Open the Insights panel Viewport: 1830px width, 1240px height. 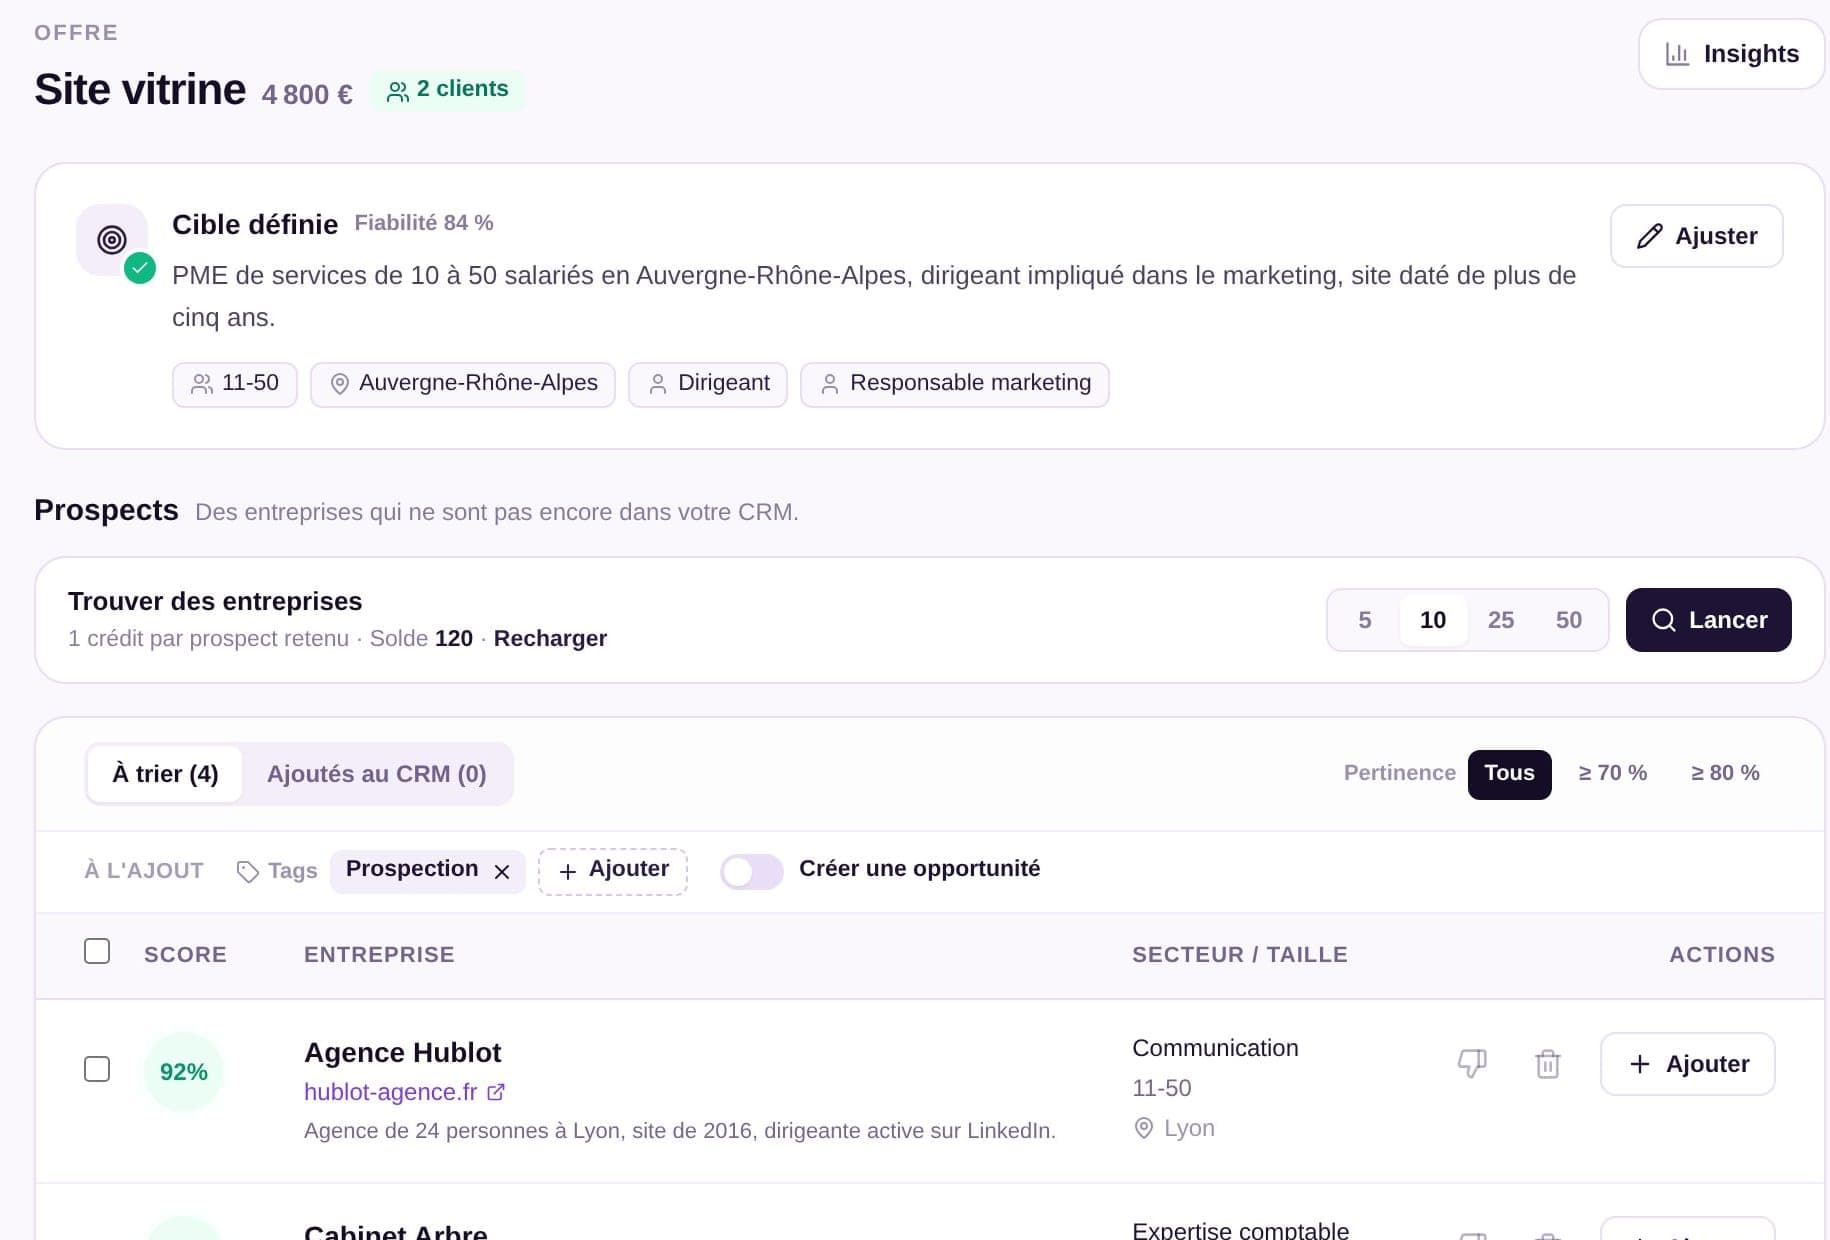[1731, 54]
